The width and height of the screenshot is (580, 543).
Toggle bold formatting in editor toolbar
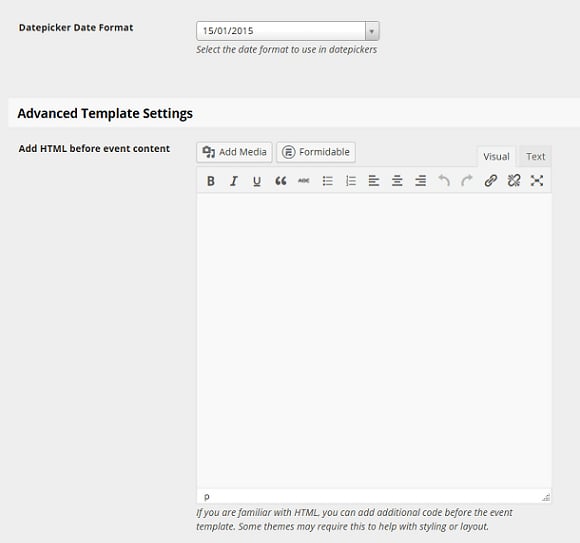pos(211,181)
